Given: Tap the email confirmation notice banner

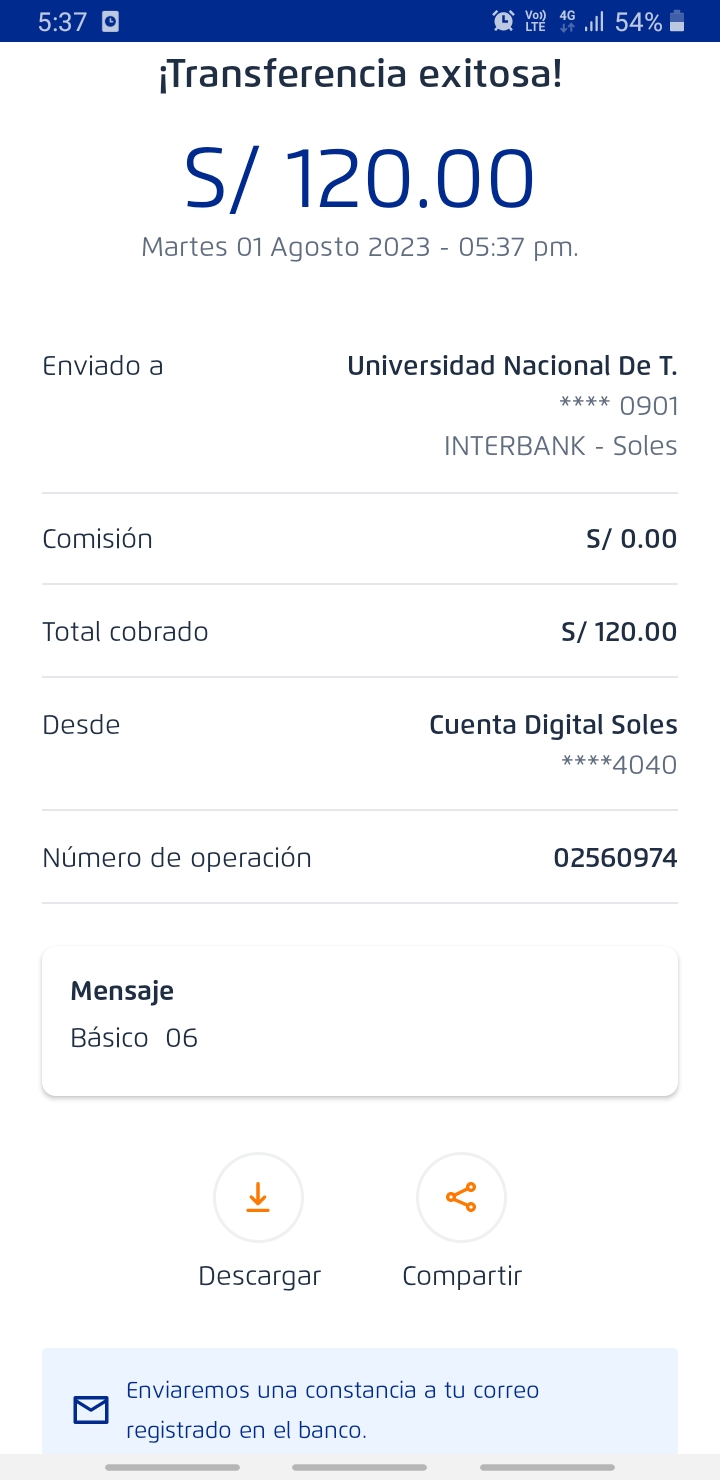Looking at the screenshot, I should (360, 1409).
